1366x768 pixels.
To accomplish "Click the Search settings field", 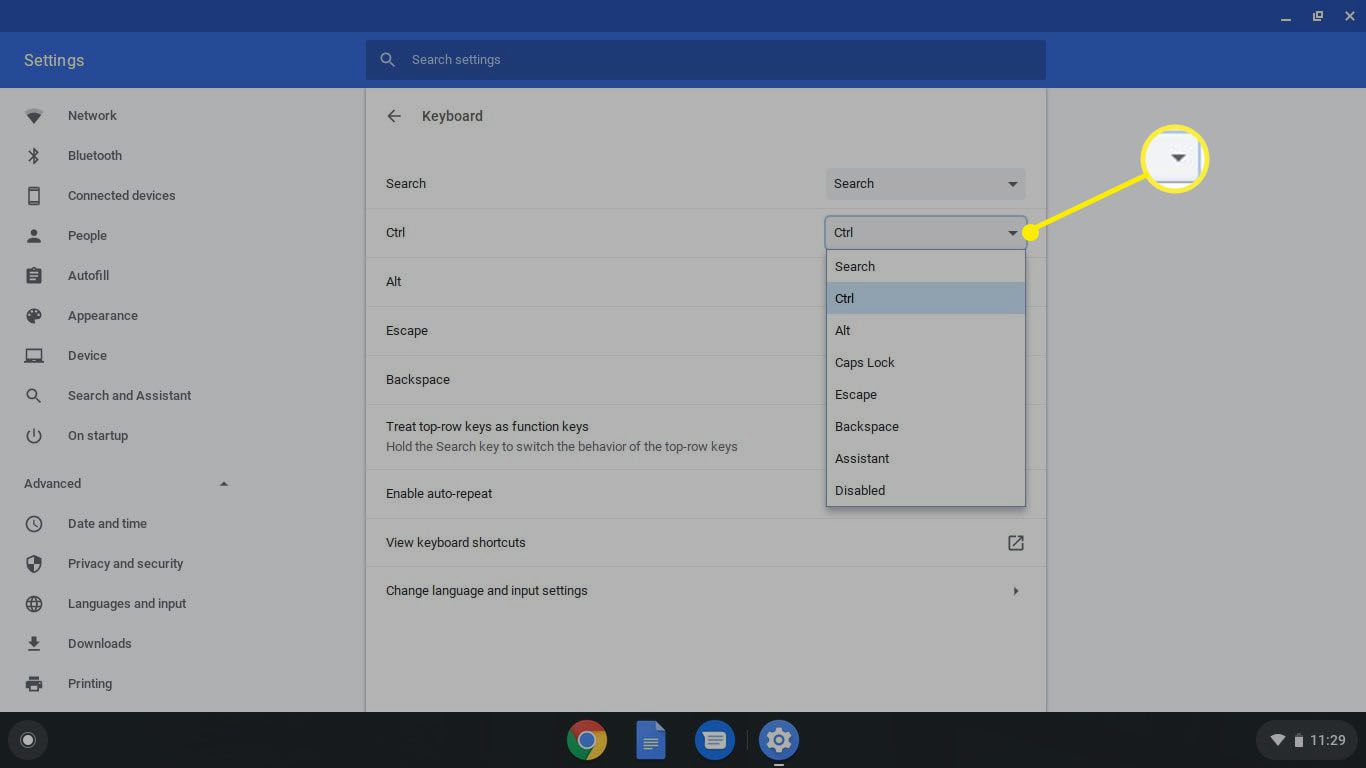I will [x=705, y=60].
